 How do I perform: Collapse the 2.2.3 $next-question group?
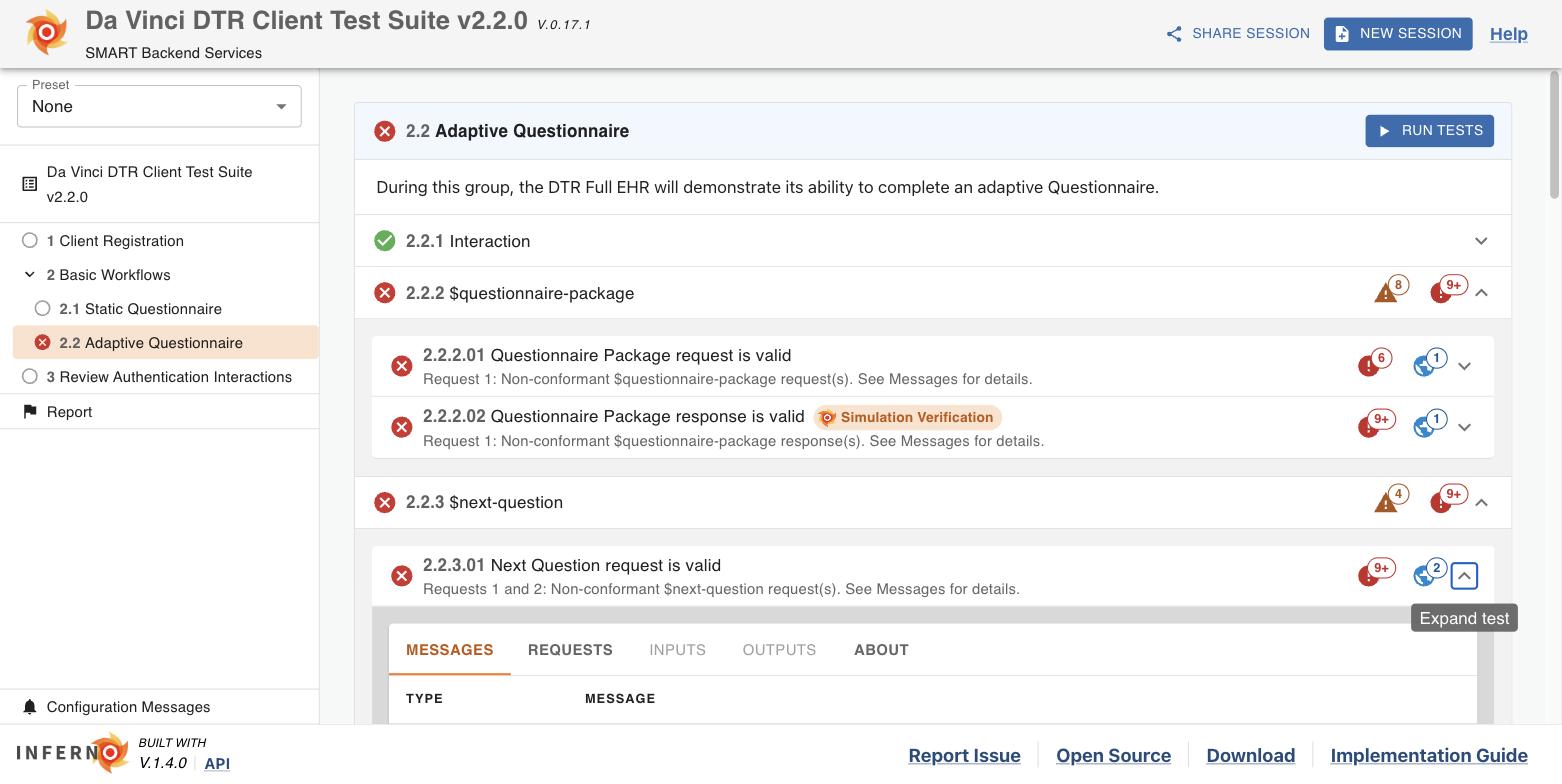(1481, 502)
